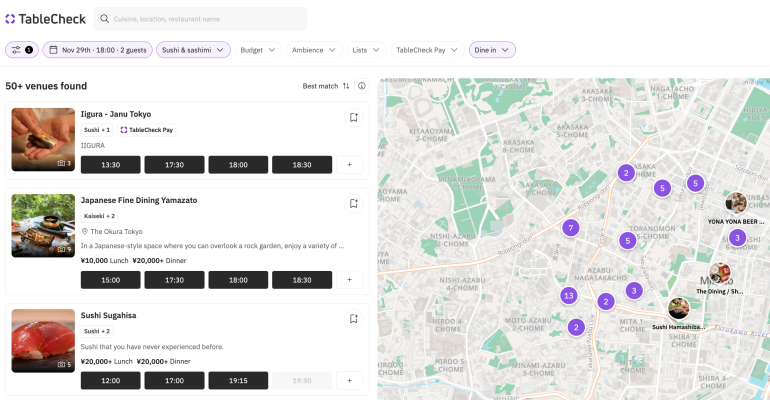Screen dimensions: 770x400
Task: Book the 13:30 slot at Iigura
Action: tap(110, 165)
